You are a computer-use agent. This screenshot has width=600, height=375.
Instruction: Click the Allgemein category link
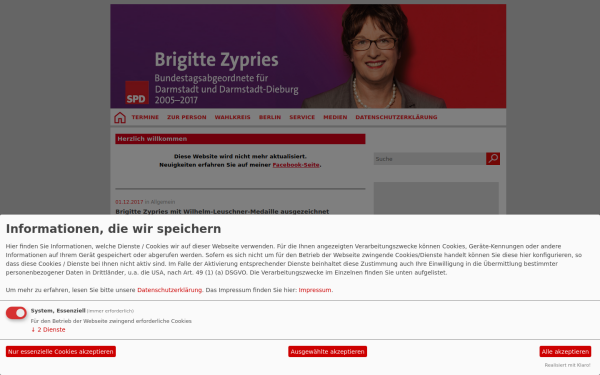pyautogui.click(x=163, y=202)
